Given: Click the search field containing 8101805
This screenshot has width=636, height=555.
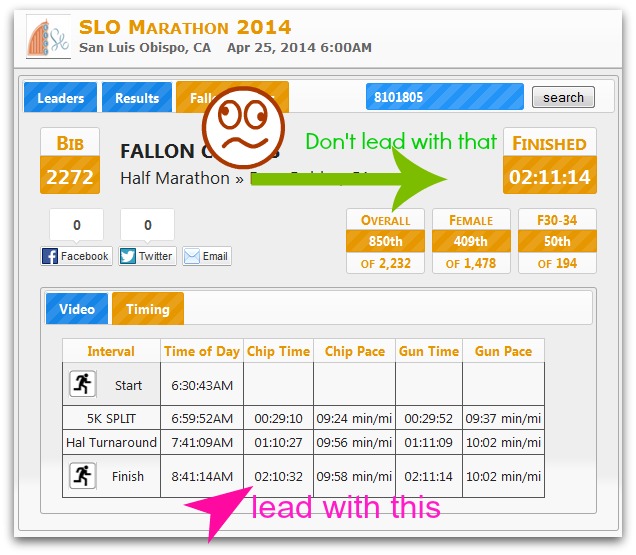Looking at the screenshot, I should 444,97.
